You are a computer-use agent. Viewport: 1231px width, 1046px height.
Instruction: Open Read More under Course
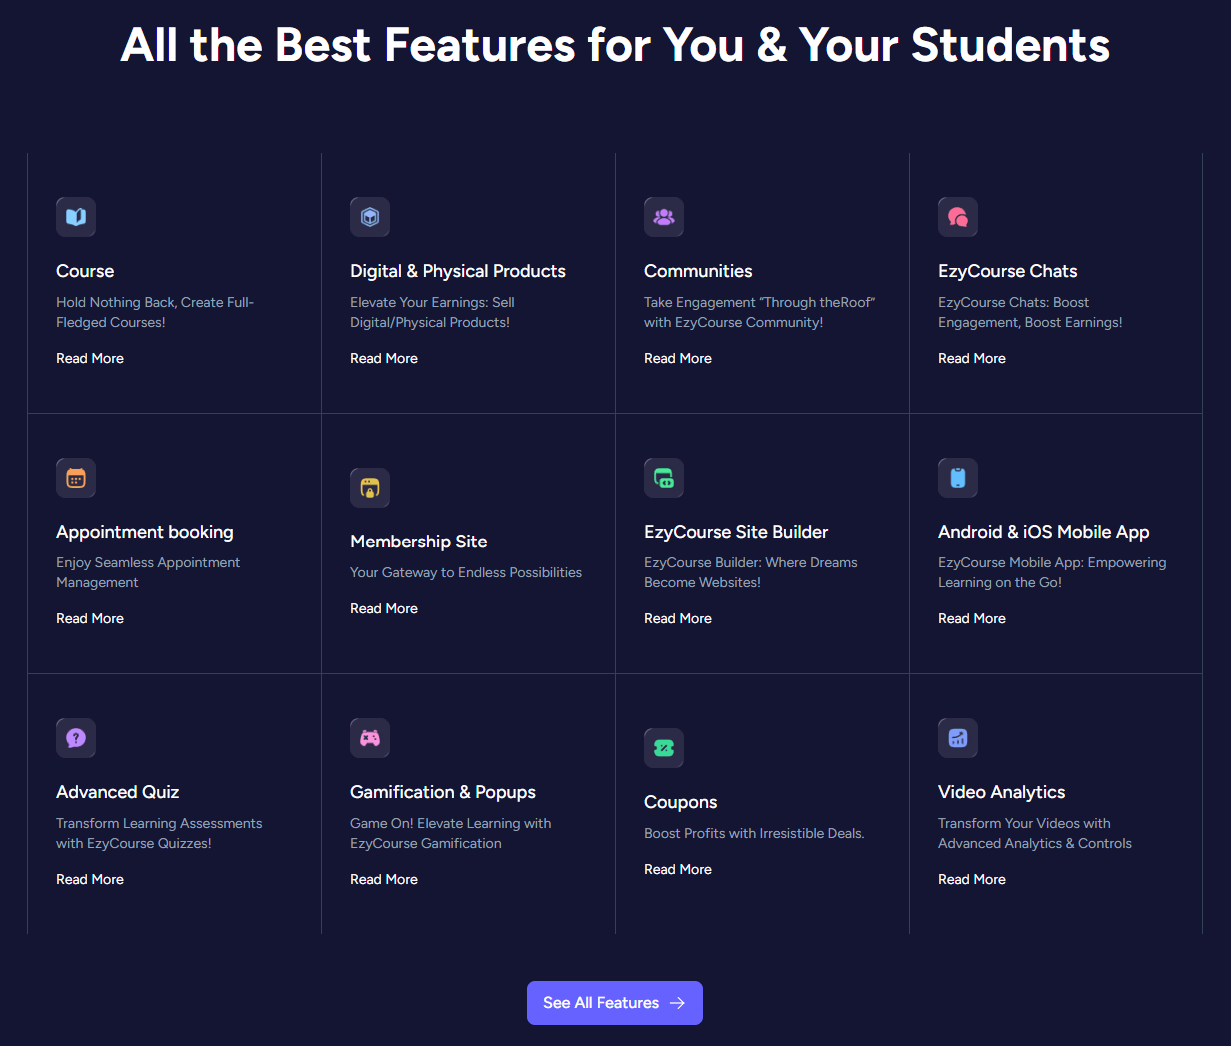click(x=90, y=358)
